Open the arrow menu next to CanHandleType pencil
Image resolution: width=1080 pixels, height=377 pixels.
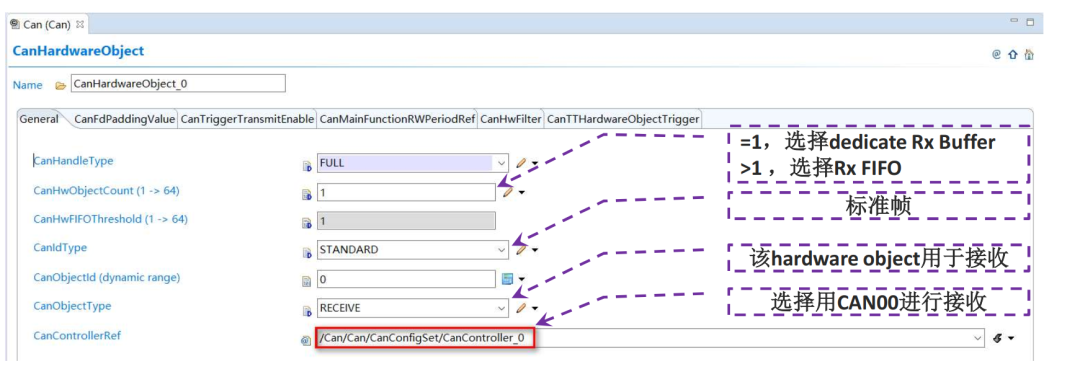(x=534, y=164)
